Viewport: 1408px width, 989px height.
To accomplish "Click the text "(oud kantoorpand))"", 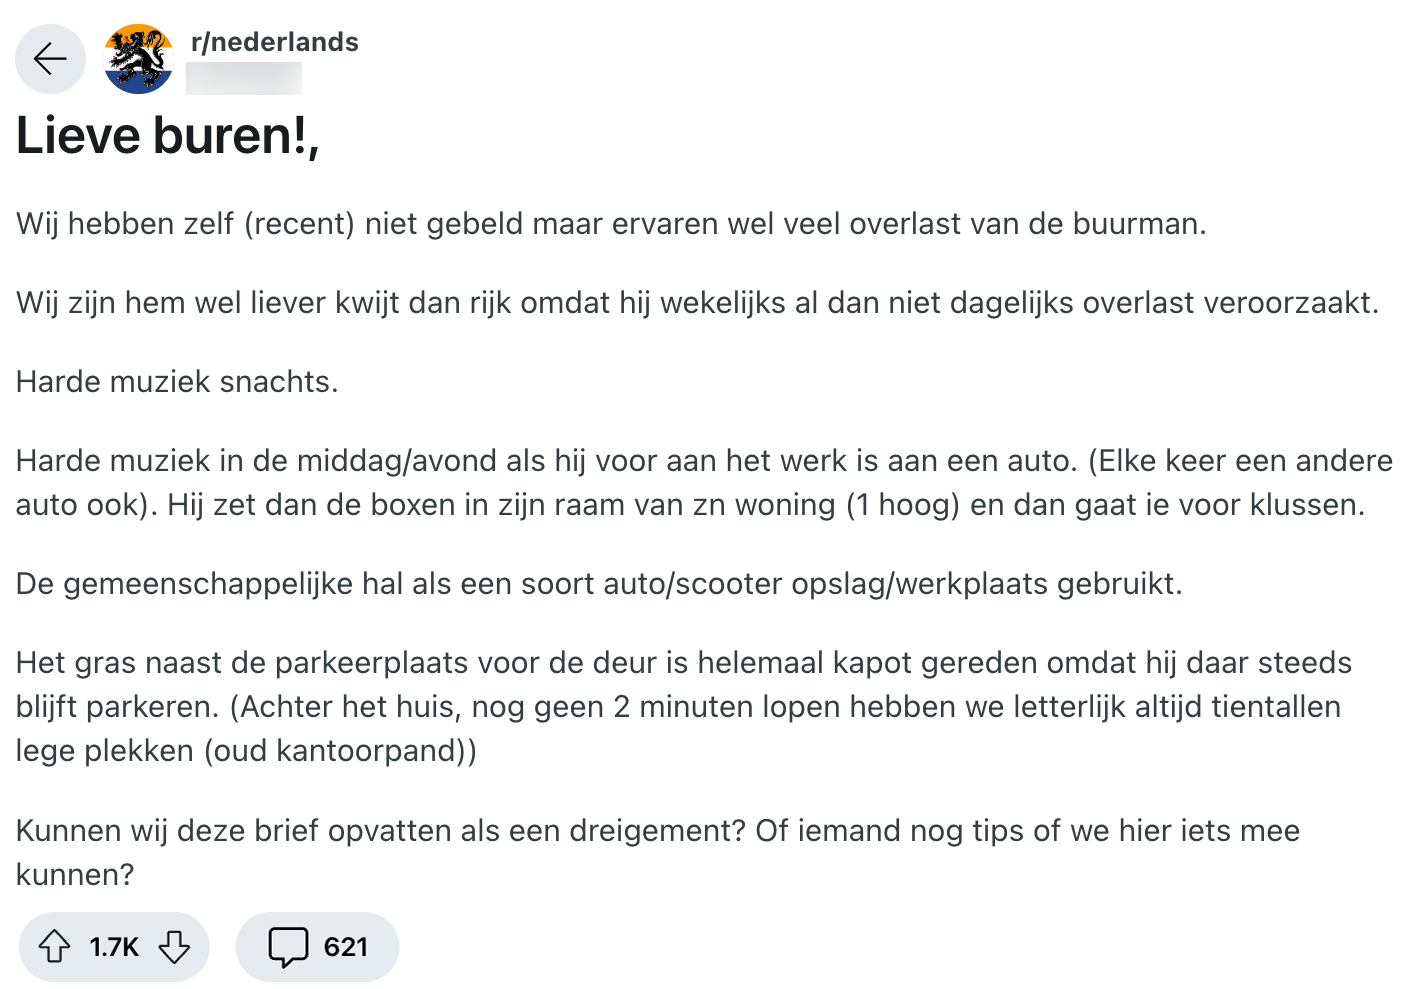I will click(340, 750).
